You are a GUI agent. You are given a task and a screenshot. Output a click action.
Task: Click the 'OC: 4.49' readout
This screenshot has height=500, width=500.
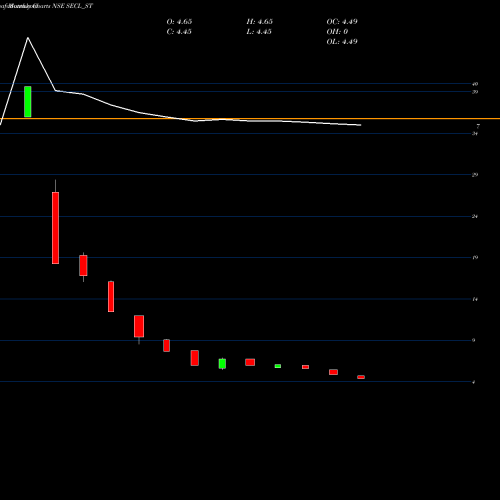[342, 22]
